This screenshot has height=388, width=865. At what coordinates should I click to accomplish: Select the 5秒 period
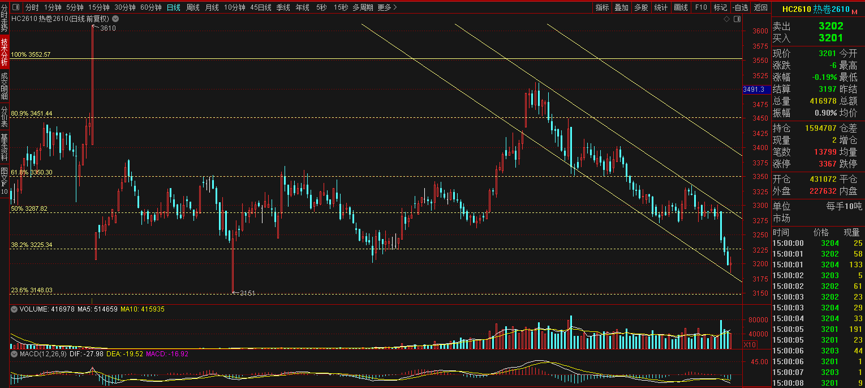click(x=321, y=8)
